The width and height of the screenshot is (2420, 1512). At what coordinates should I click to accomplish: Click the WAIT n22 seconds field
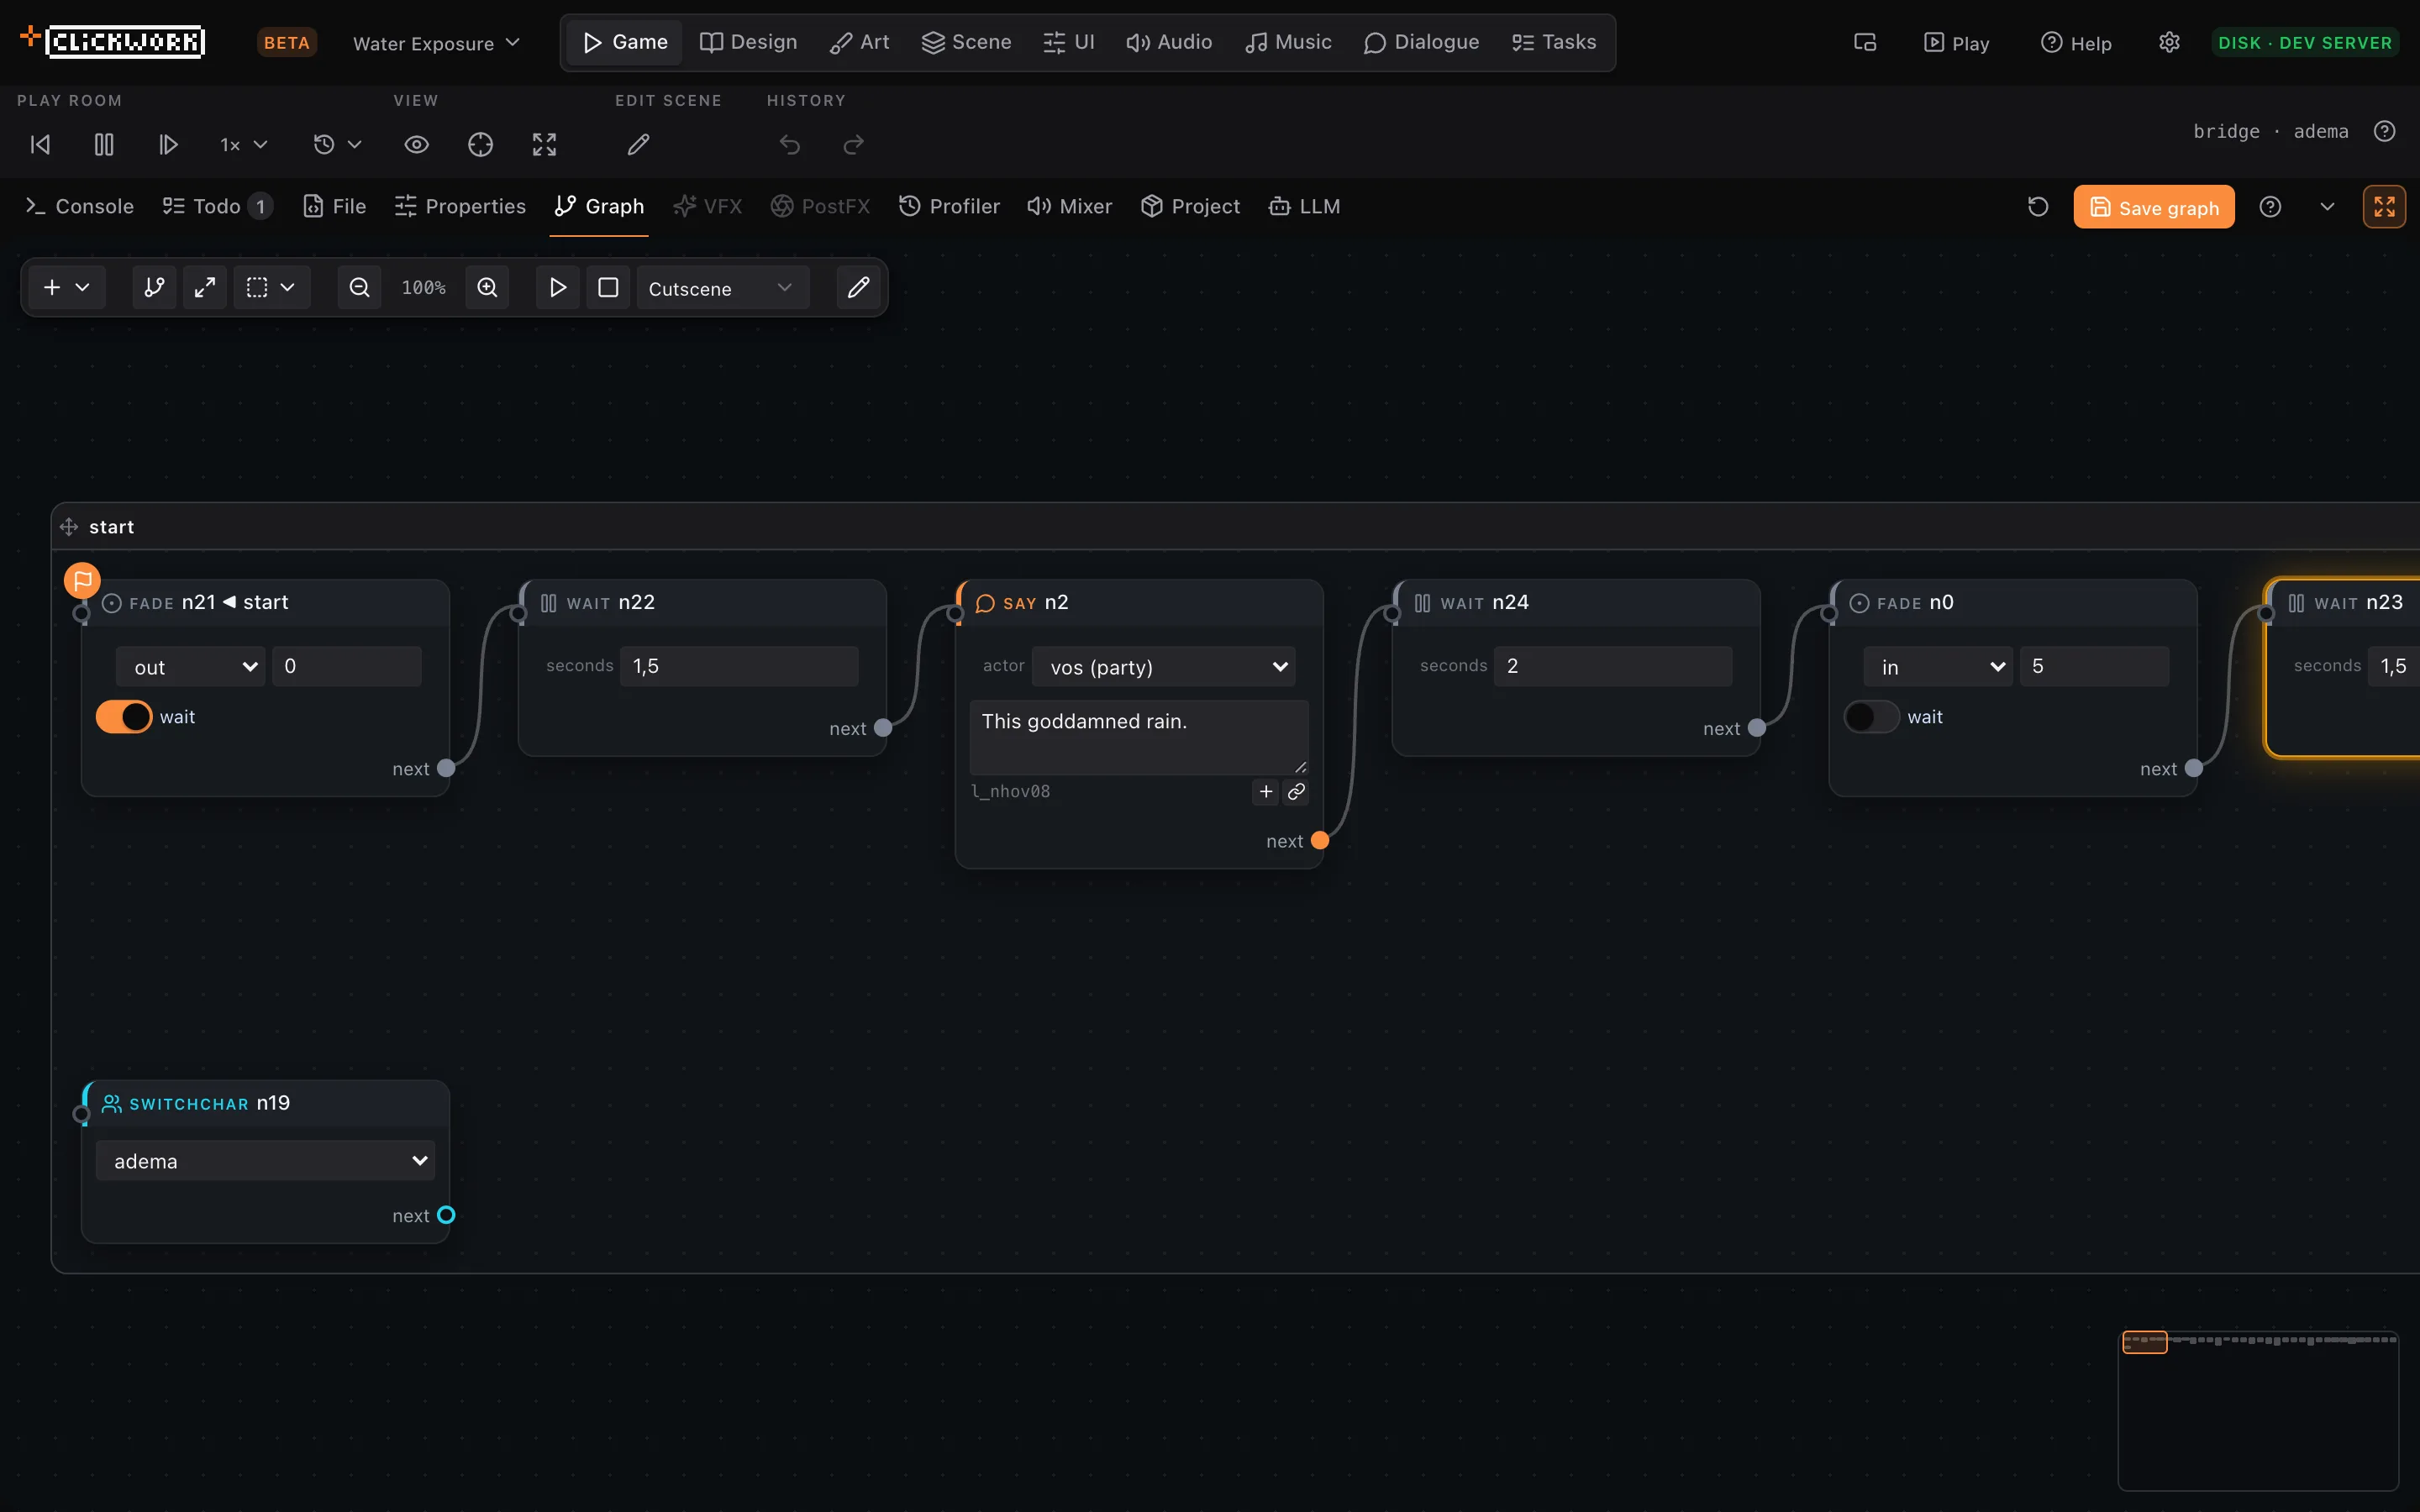point(739,666)
